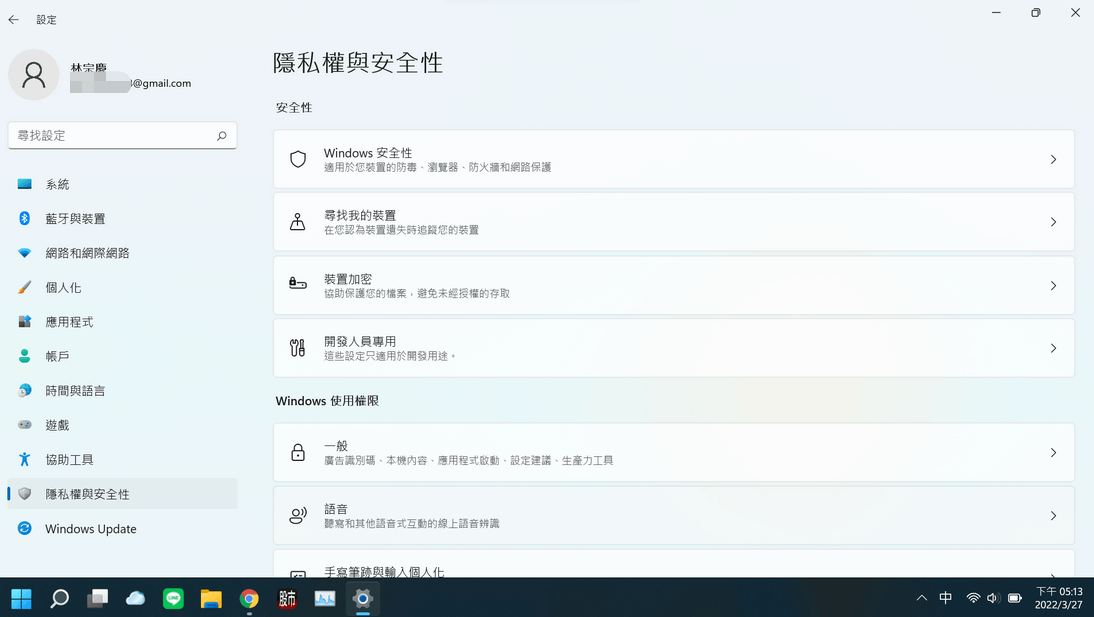Select 時間與語言 in the sidebar
This screenshot has width=1094, height=617.
[122, 390]
